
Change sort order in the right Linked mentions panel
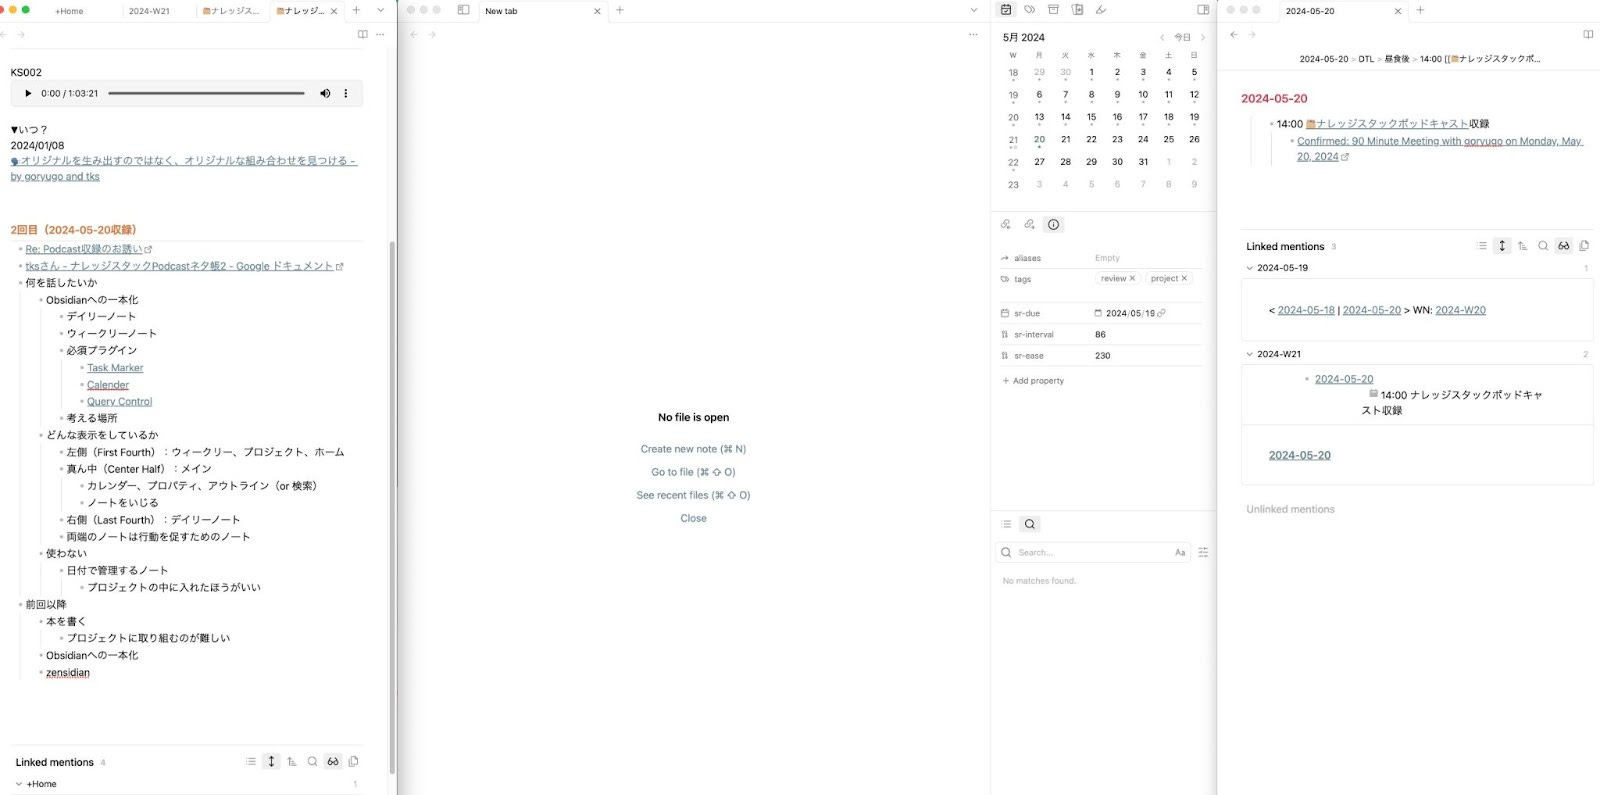click(x=1522, y=246)
